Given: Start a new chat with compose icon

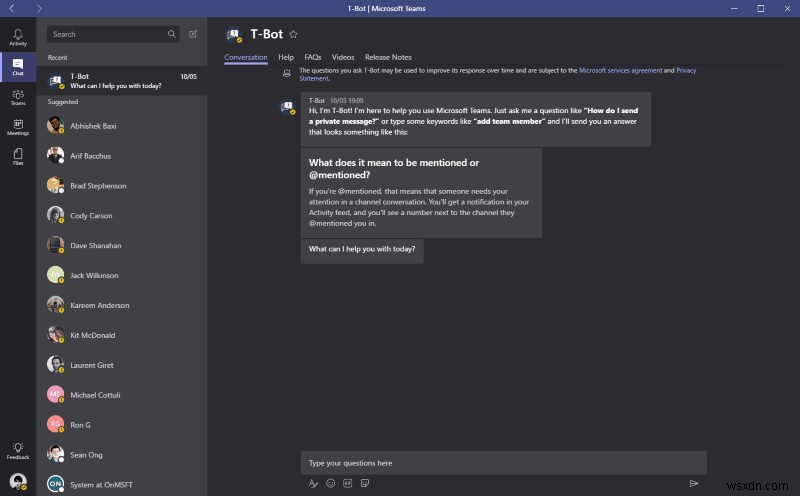Looking at the screenshot, I should 193,34.
